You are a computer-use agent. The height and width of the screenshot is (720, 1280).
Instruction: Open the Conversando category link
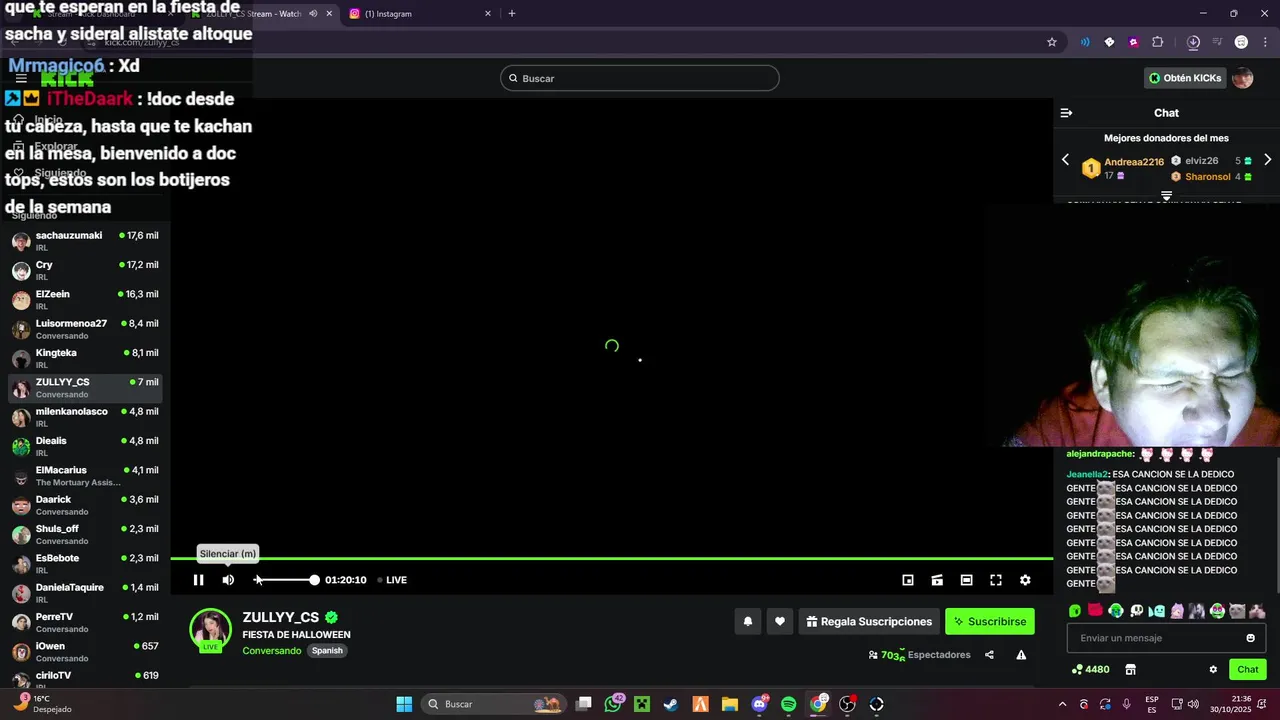[272, 651]
